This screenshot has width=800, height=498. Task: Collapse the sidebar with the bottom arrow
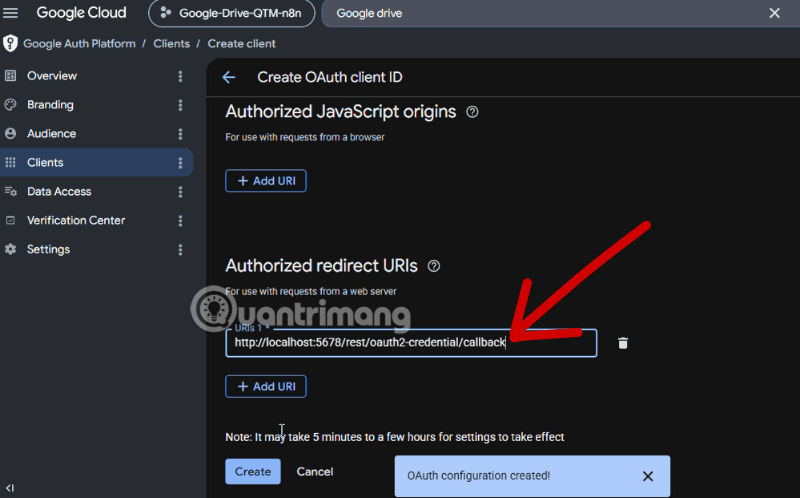[x=10, y=488]
